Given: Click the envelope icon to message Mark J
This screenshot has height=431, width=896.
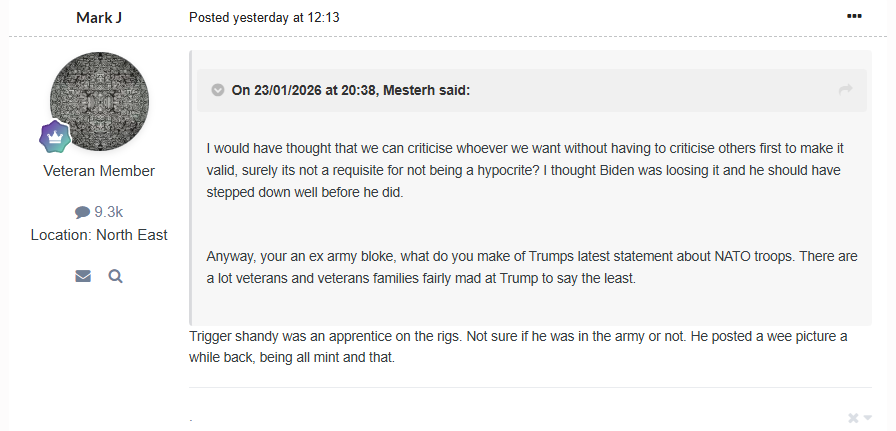Looking at the screenshot, I should pyautogui.click(x=83, y=276).
